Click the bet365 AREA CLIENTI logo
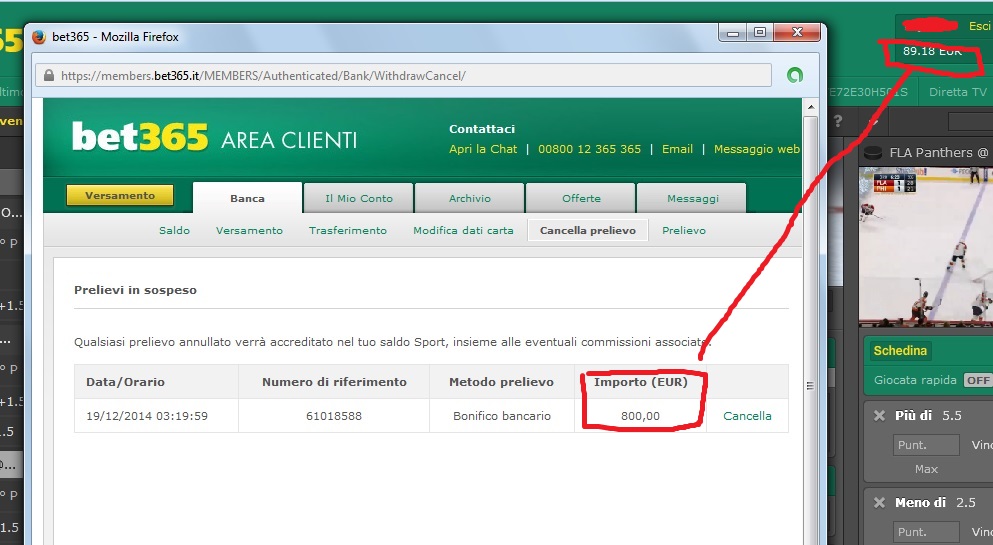This screenshot has height=545, width=993. (215, 137)
